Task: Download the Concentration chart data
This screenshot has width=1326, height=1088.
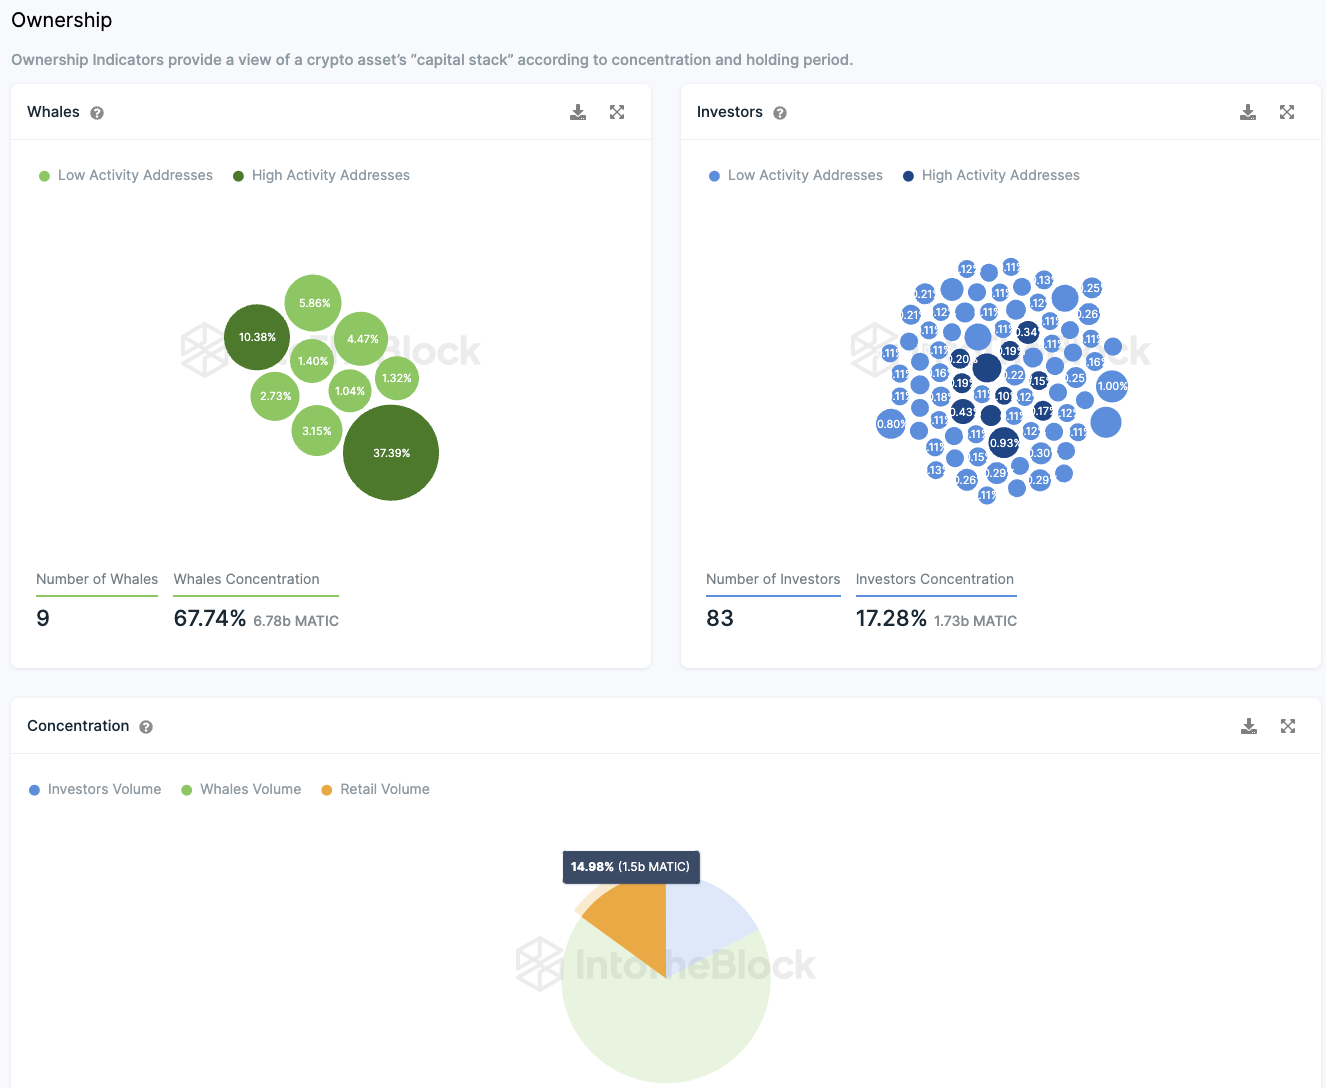Action: (1249, 726)
